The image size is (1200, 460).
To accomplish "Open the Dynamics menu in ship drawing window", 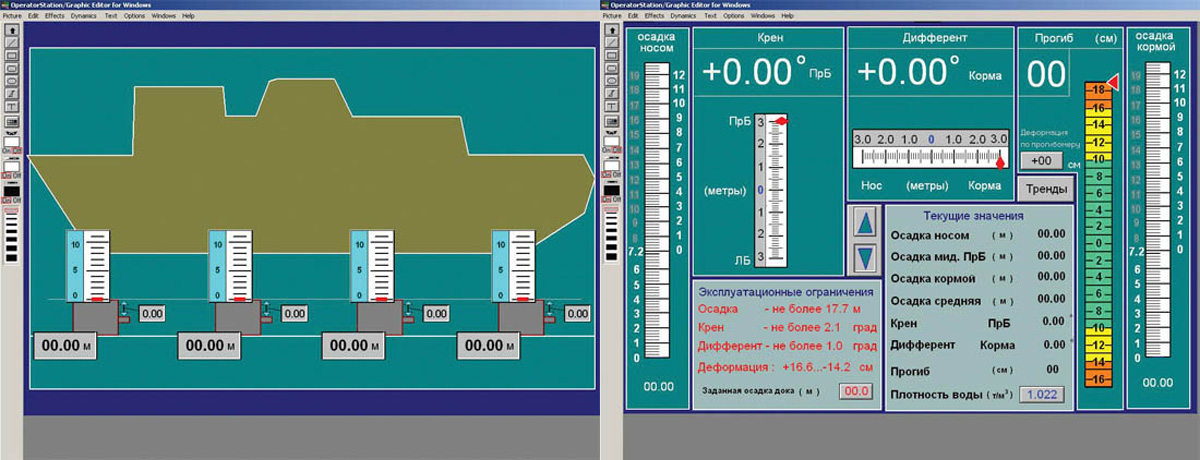I will tap(84, 16).
